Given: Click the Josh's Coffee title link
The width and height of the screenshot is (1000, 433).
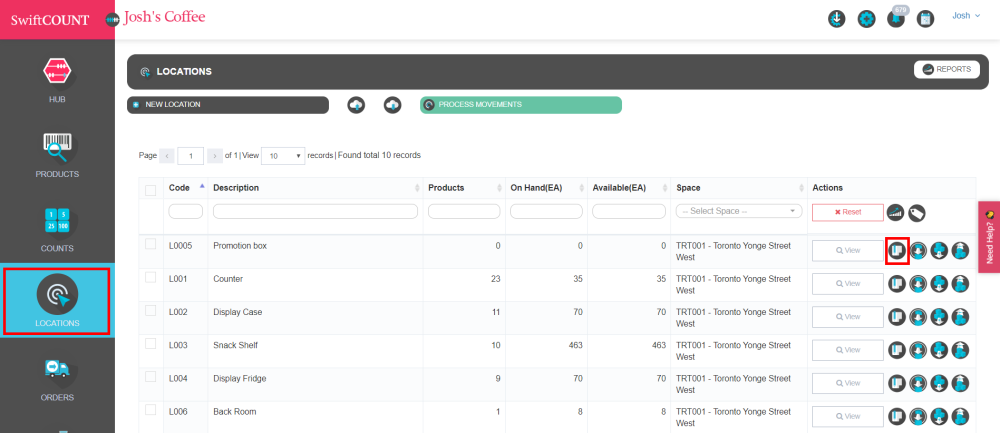Looking at the screenshot, I should (x=165, y=17).
